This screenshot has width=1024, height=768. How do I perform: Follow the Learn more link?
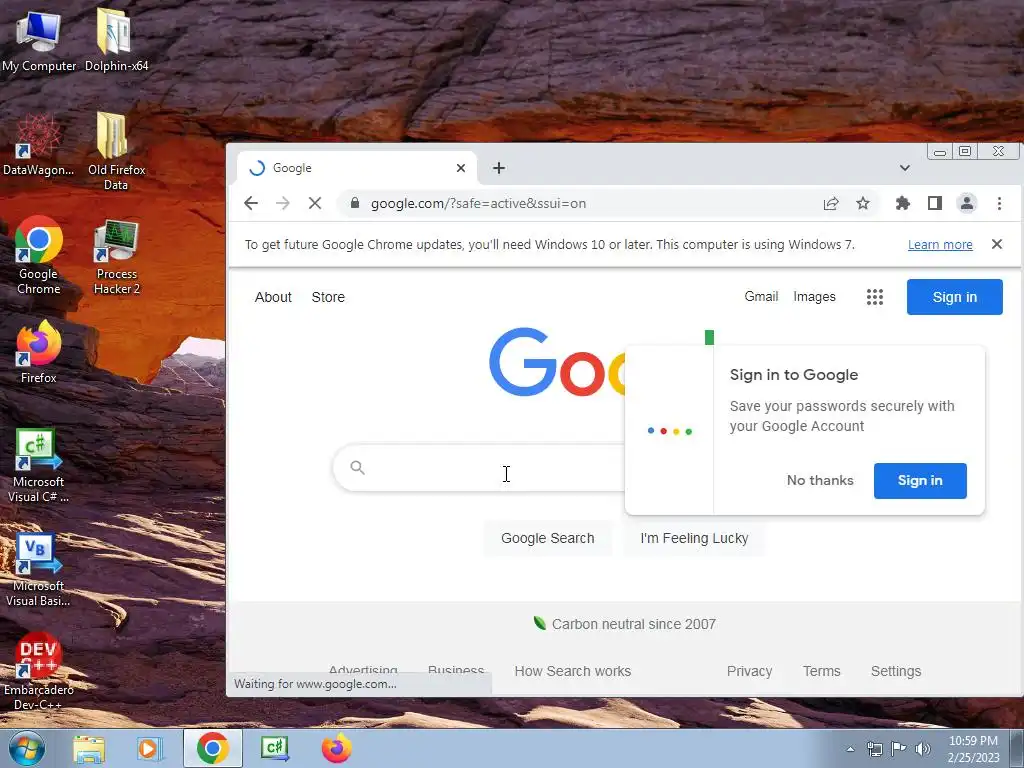(x=940, y=244)
